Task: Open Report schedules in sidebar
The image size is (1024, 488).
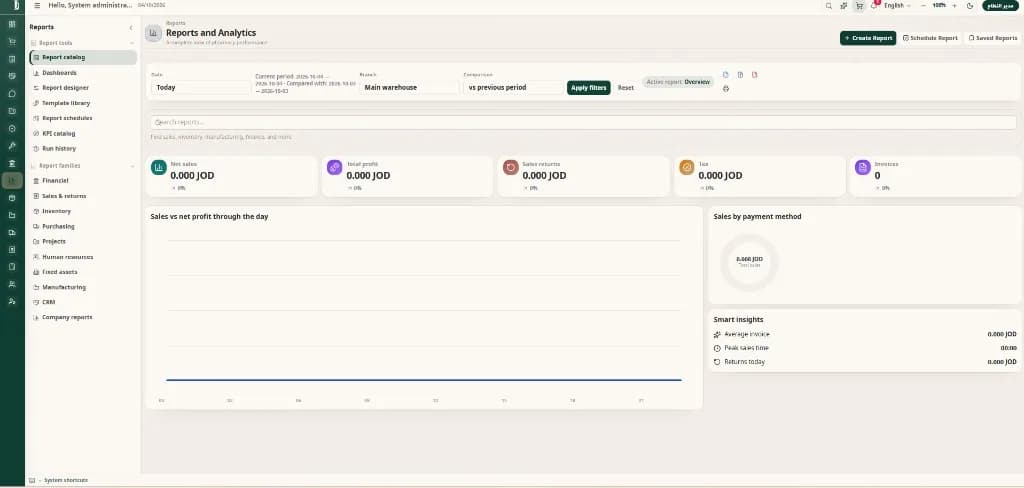Action: pos(83,118)
